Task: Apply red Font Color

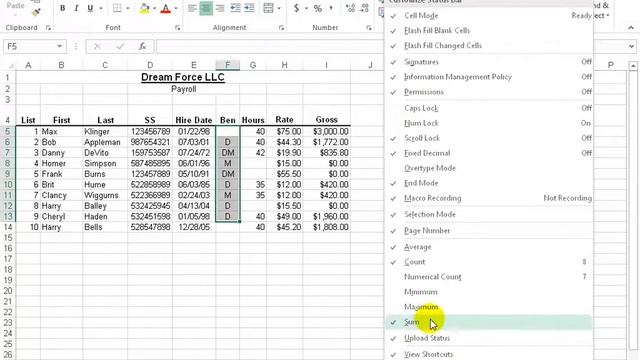Action: click(165, 8)
